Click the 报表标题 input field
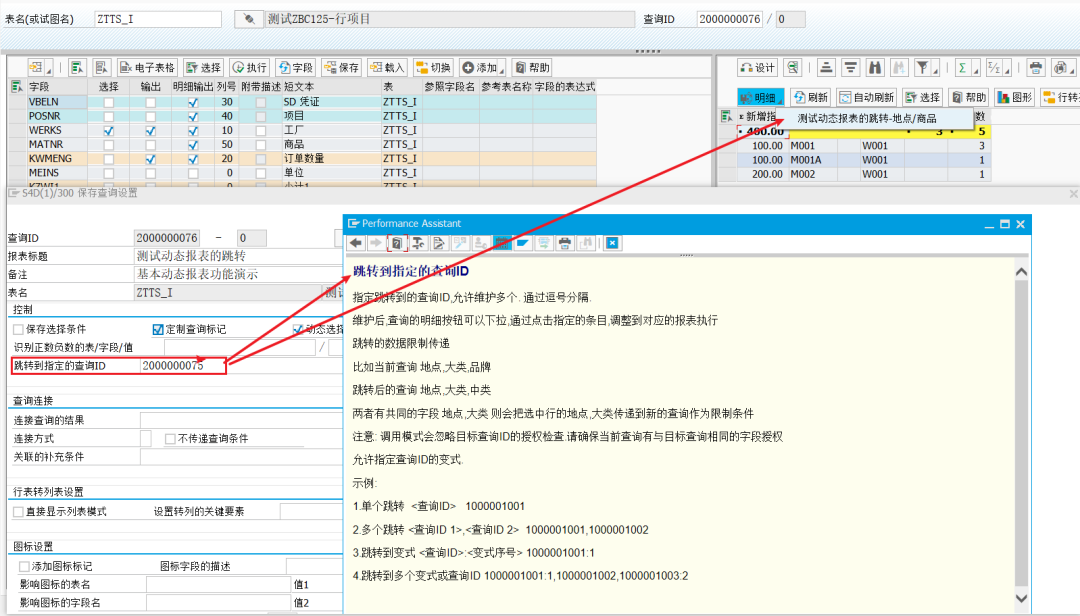This screenshot has height=616, width=1080. click(x=239, y=256)
